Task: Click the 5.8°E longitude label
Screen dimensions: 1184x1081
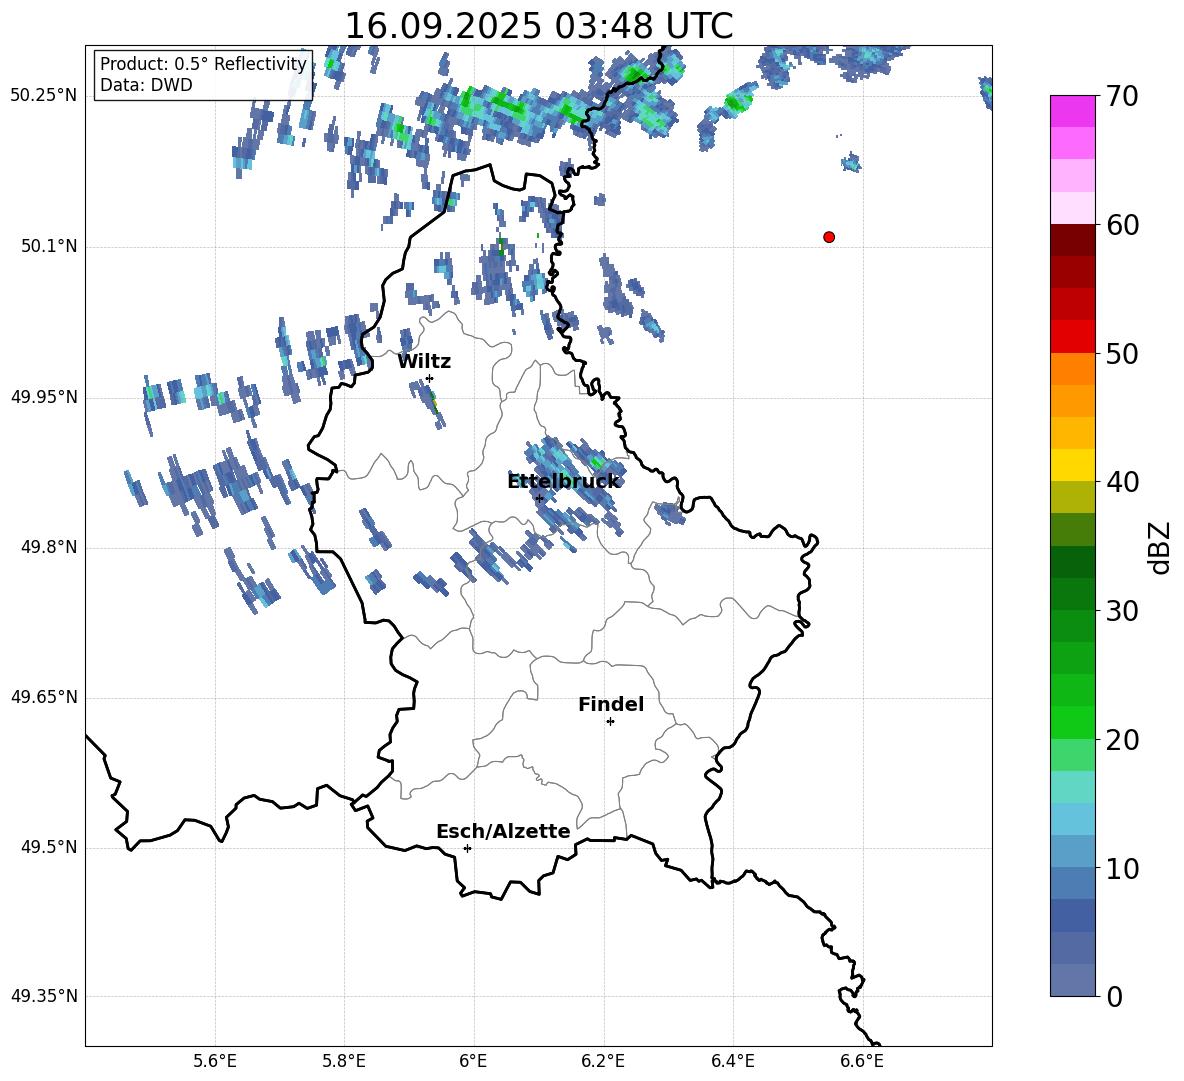Action: [344, 1061]
